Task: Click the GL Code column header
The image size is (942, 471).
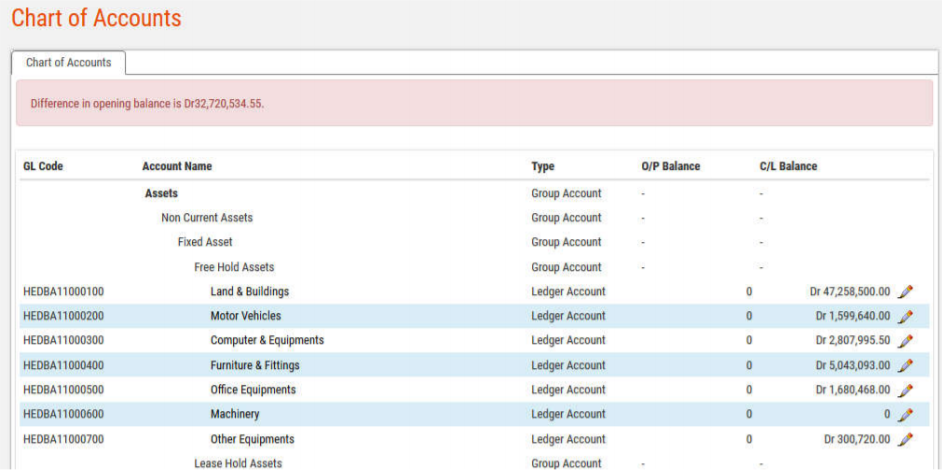Action: pyautogui.click(x=43, y=166)
